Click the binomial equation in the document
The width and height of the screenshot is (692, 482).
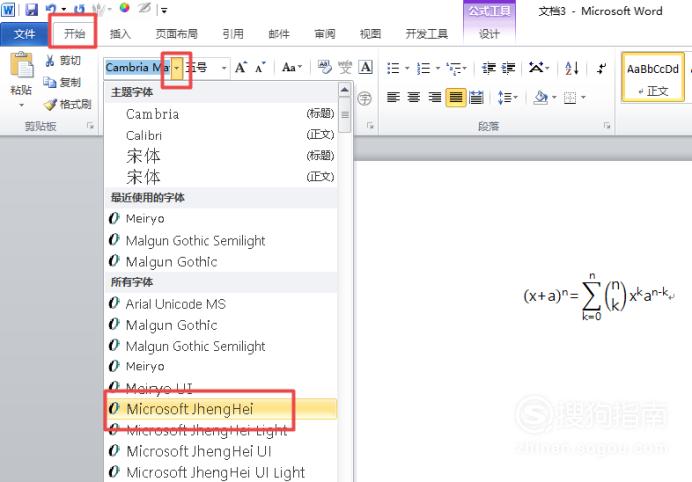tap(598, 296)
